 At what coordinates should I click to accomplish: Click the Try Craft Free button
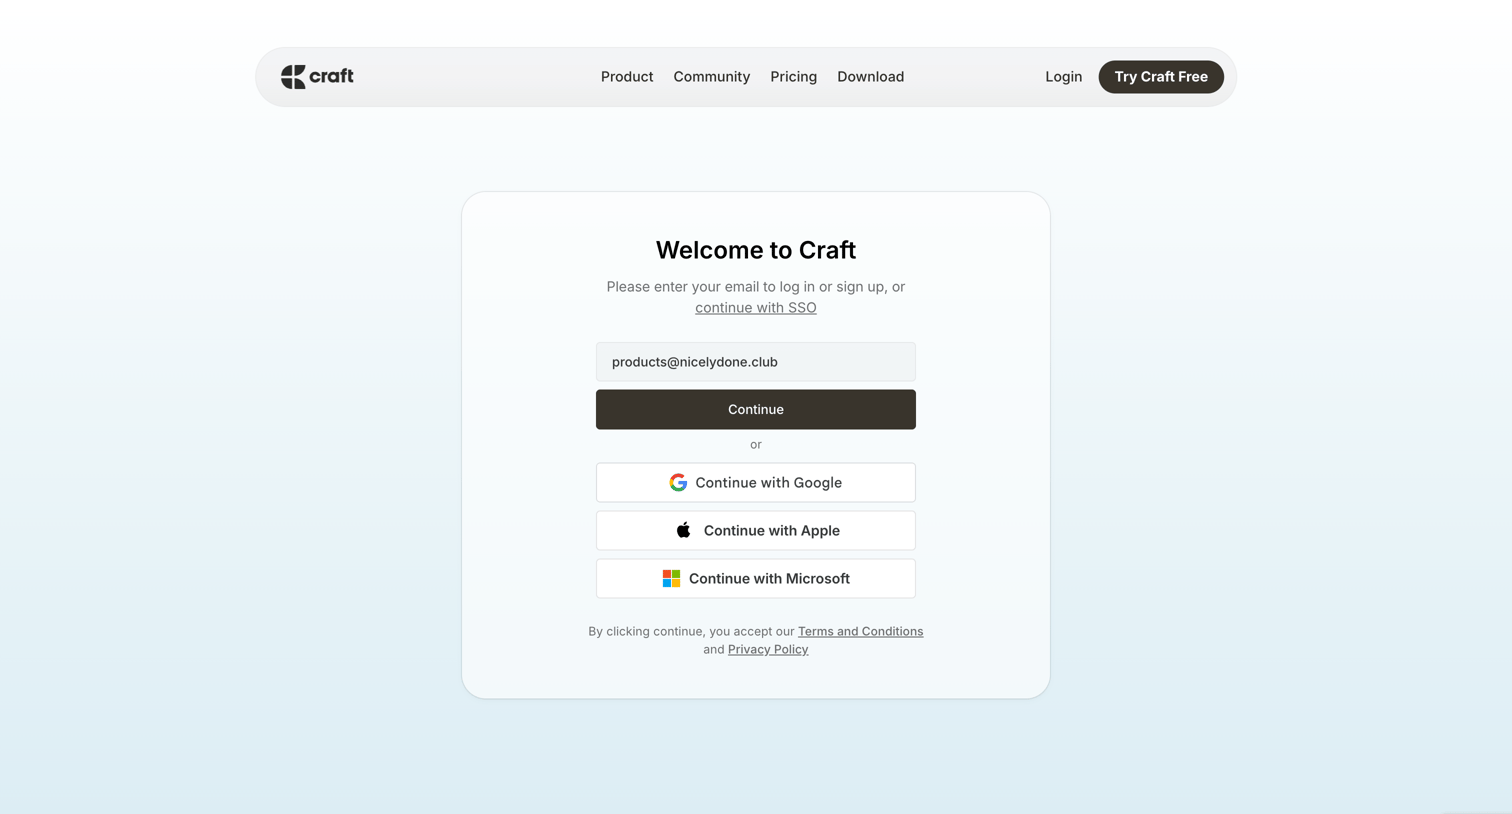(x=1161, y=77)
